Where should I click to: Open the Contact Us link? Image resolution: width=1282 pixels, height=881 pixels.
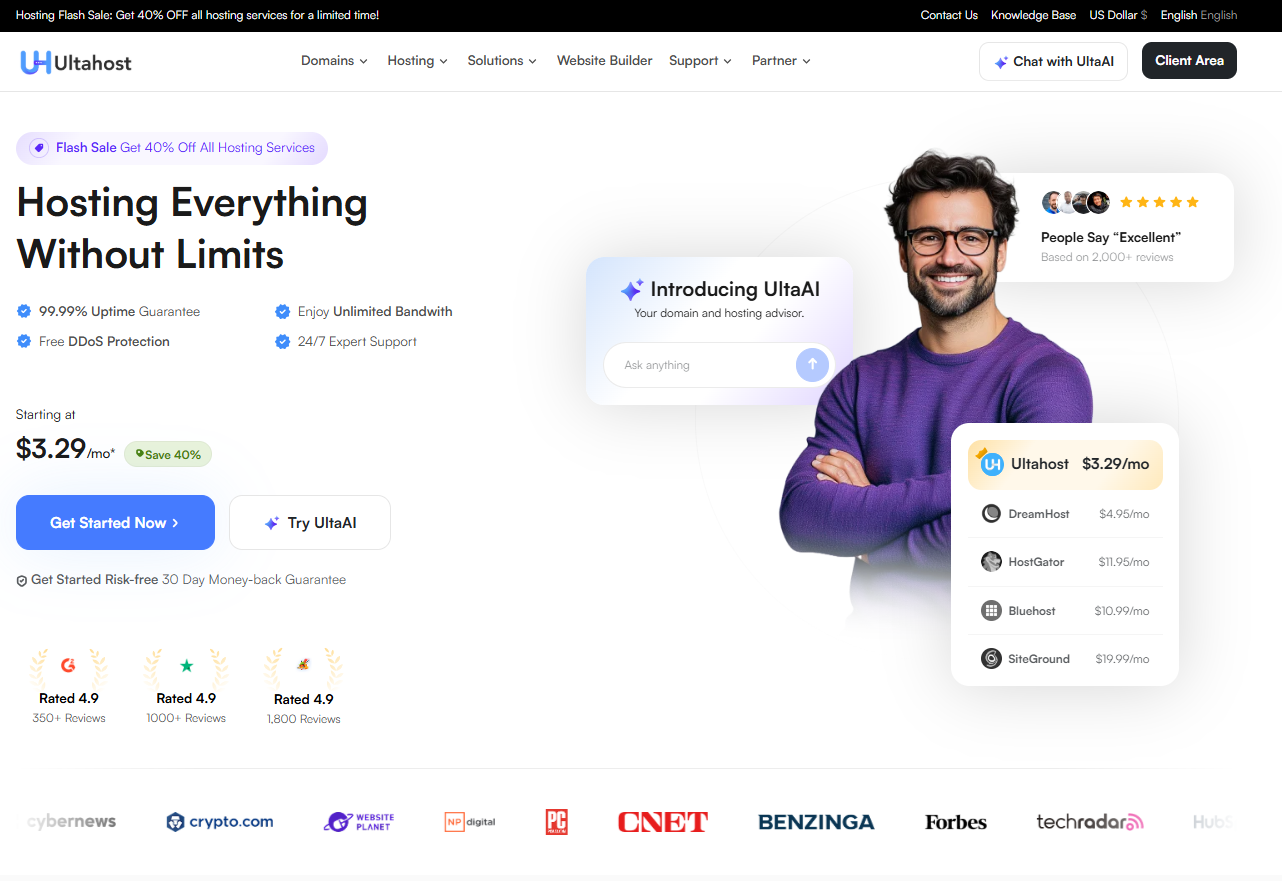point(949,15)
